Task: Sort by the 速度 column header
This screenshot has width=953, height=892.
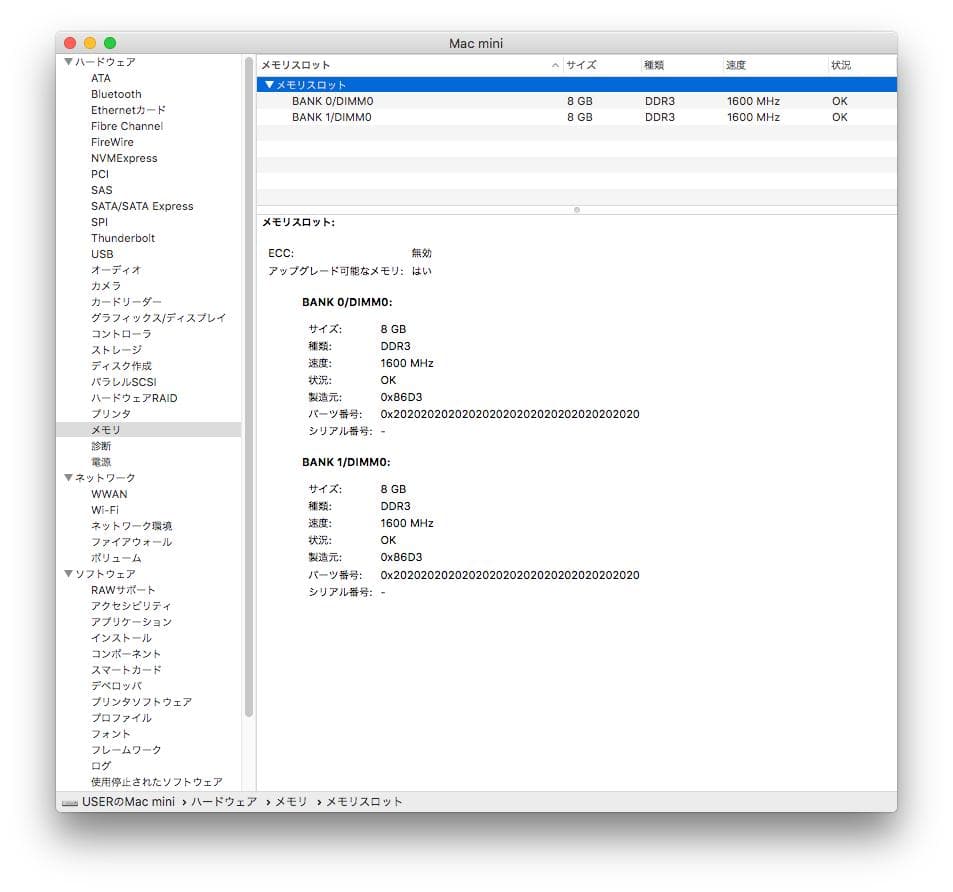Action: [x=775, y=65]
